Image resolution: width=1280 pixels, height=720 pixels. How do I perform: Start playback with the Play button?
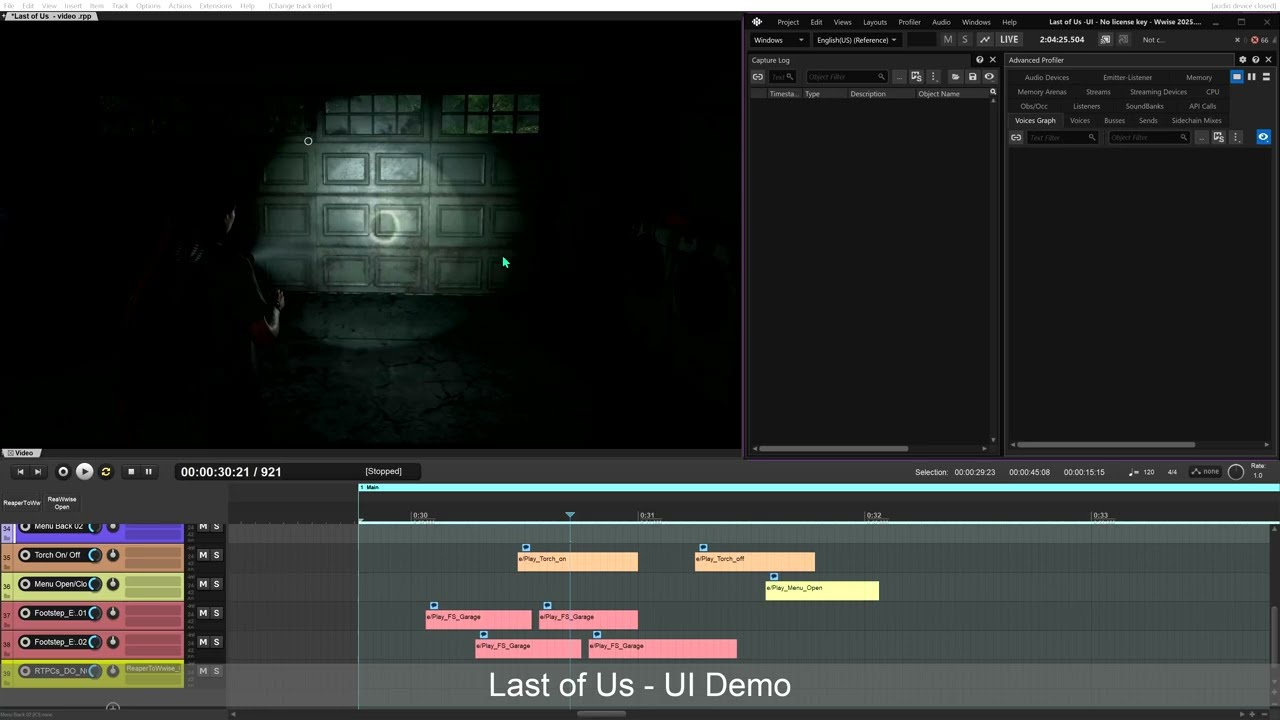84,472
